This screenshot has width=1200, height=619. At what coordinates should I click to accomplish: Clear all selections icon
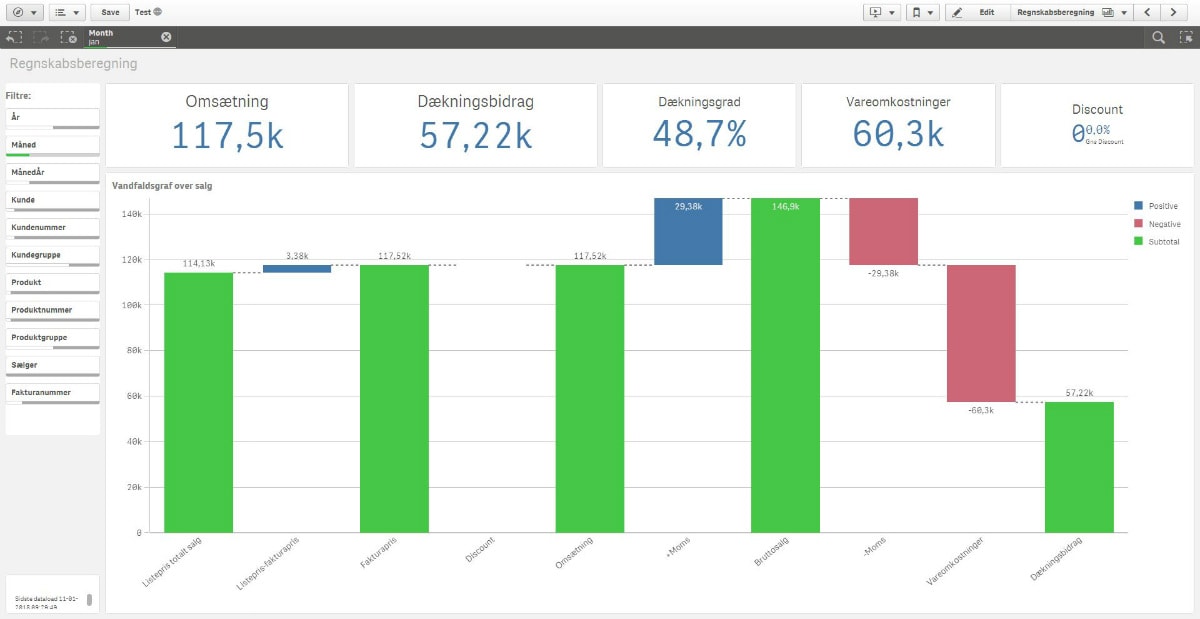coord(68,37)
